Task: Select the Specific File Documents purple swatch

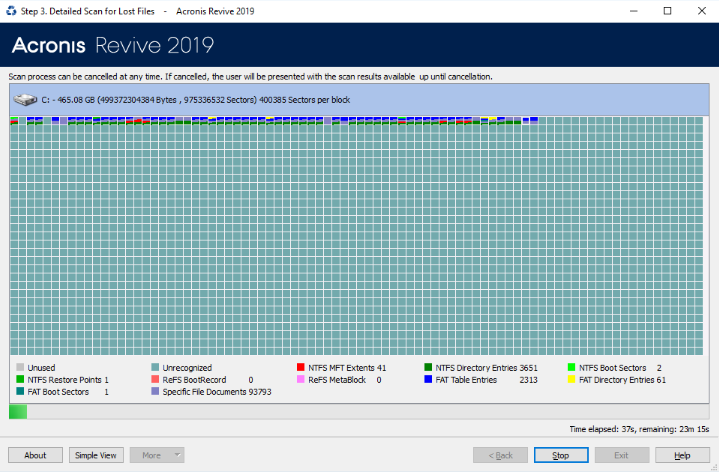Action: (155, 391)
